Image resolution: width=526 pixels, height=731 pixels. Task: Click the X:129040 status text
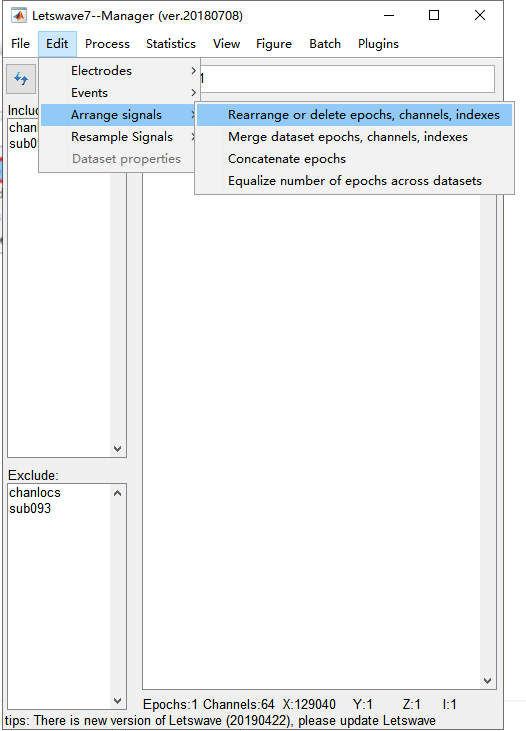click(x=309, y=704)
